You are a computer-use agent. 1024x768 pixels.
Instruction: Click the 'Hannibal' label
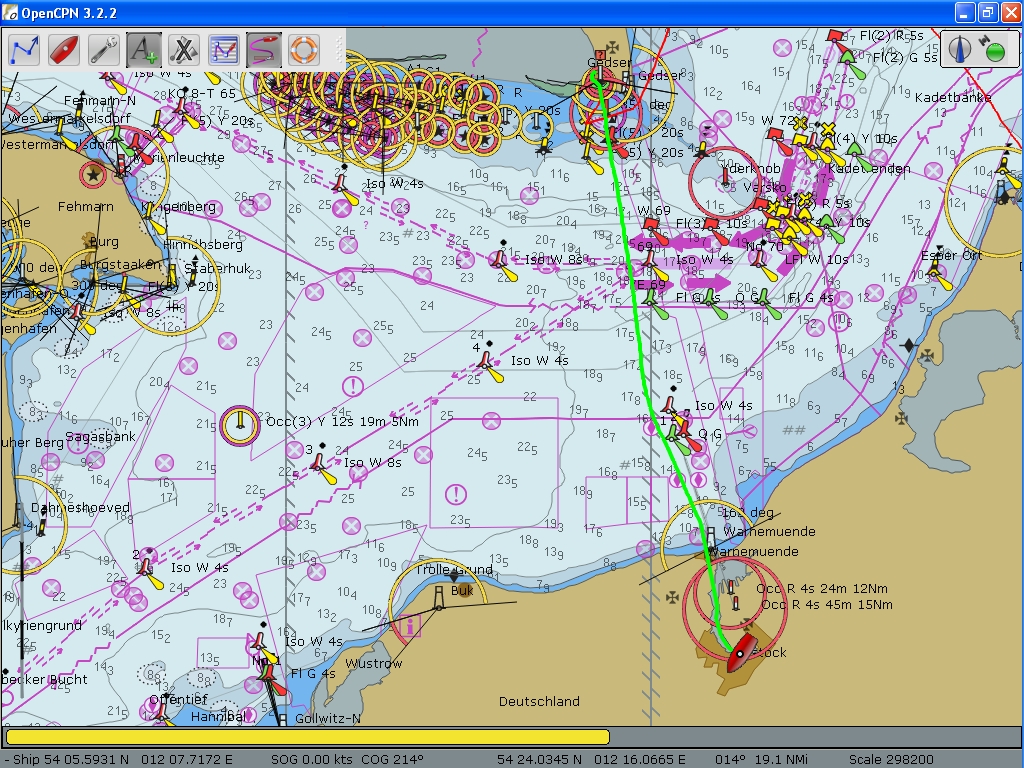pos(219,716)
